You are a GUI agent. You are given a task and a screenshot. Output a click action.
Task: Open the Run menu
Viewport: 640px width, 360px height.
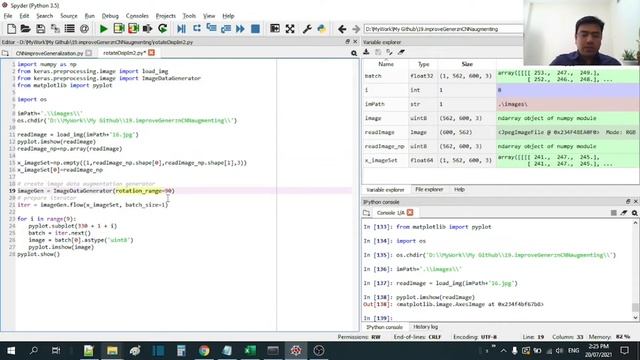tap(89, 16)
